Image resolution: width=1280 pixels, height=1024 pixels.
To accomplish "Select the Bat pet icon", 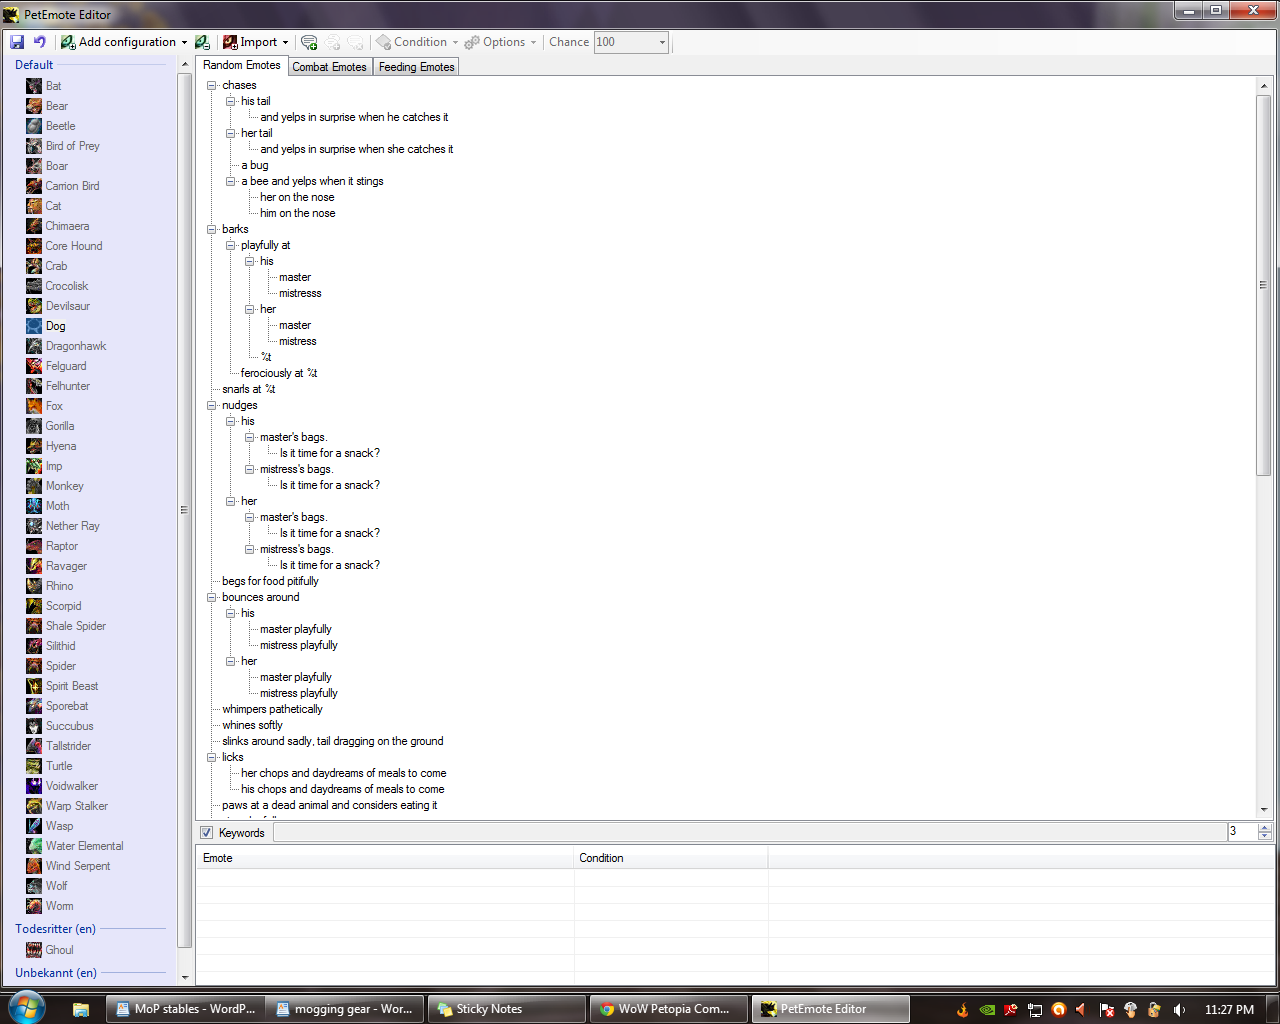I will tap(34, 86).
